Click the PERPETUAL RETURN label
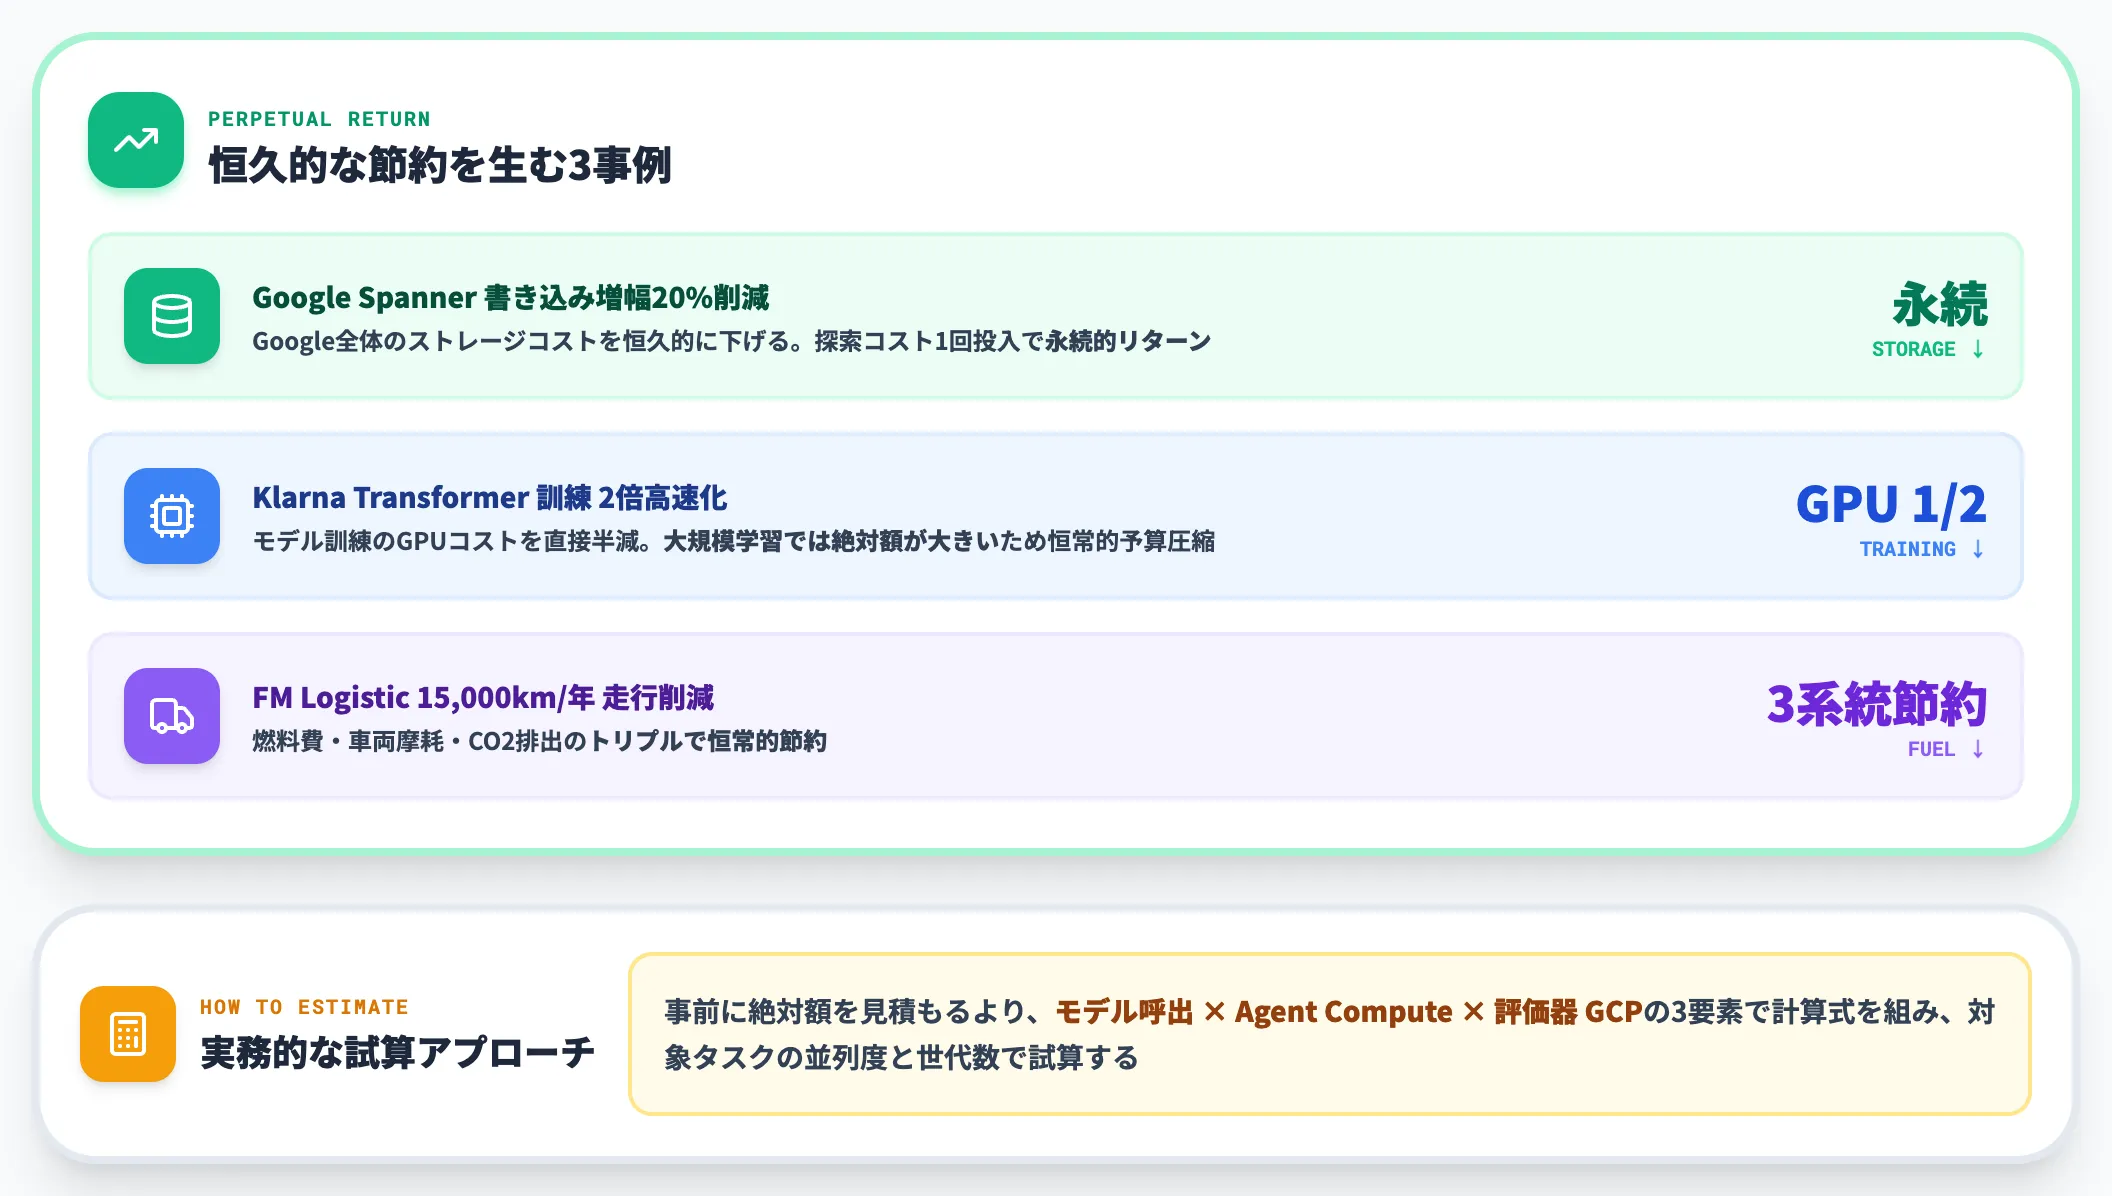This screenshot has width=2112, height=1196. point(319,119)
